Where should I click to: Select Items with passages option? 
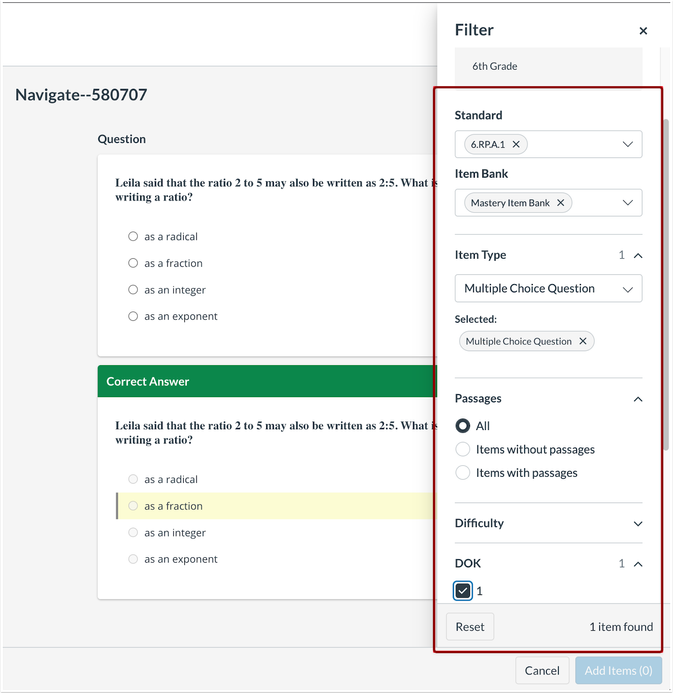(x=463, y=473)
